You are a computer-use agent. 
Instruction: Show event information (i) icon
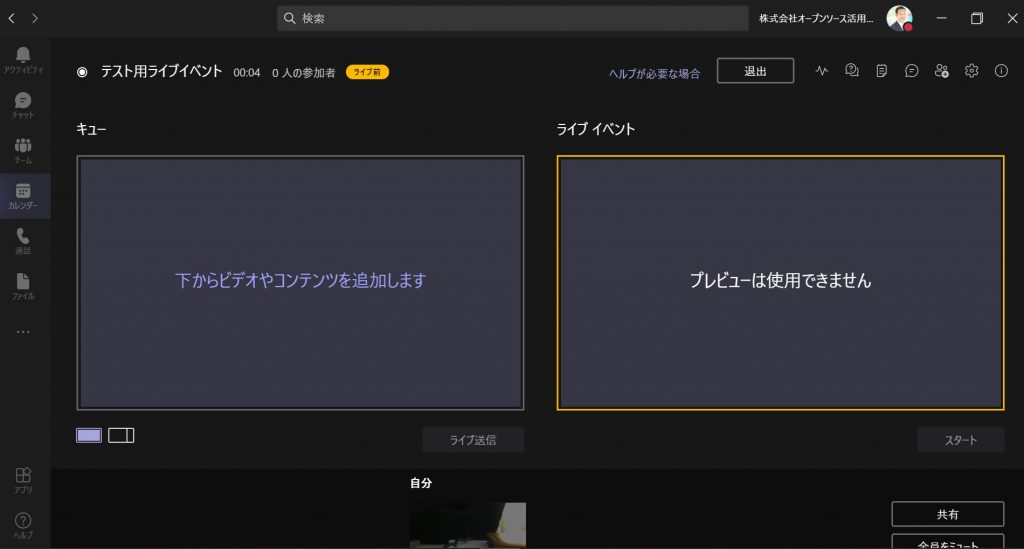(x=1001, y=71)
